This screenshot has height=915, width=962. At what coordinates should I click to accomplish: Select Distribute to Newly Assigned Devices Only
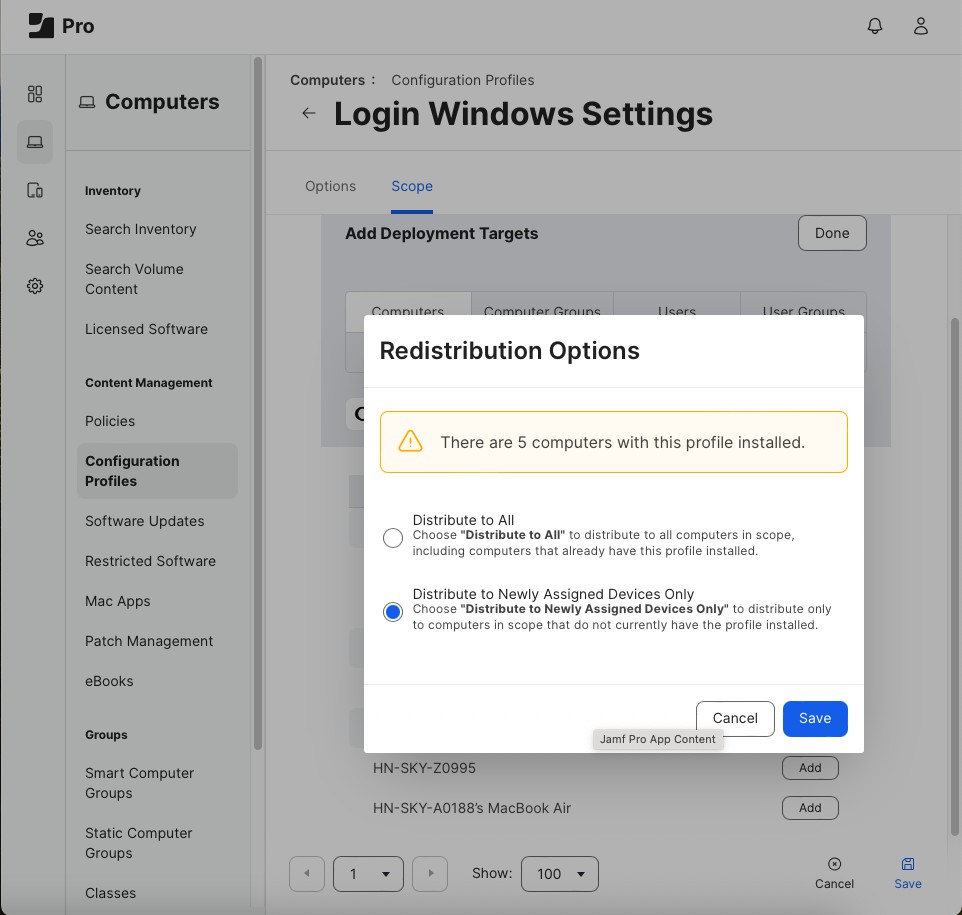point(393,612)
